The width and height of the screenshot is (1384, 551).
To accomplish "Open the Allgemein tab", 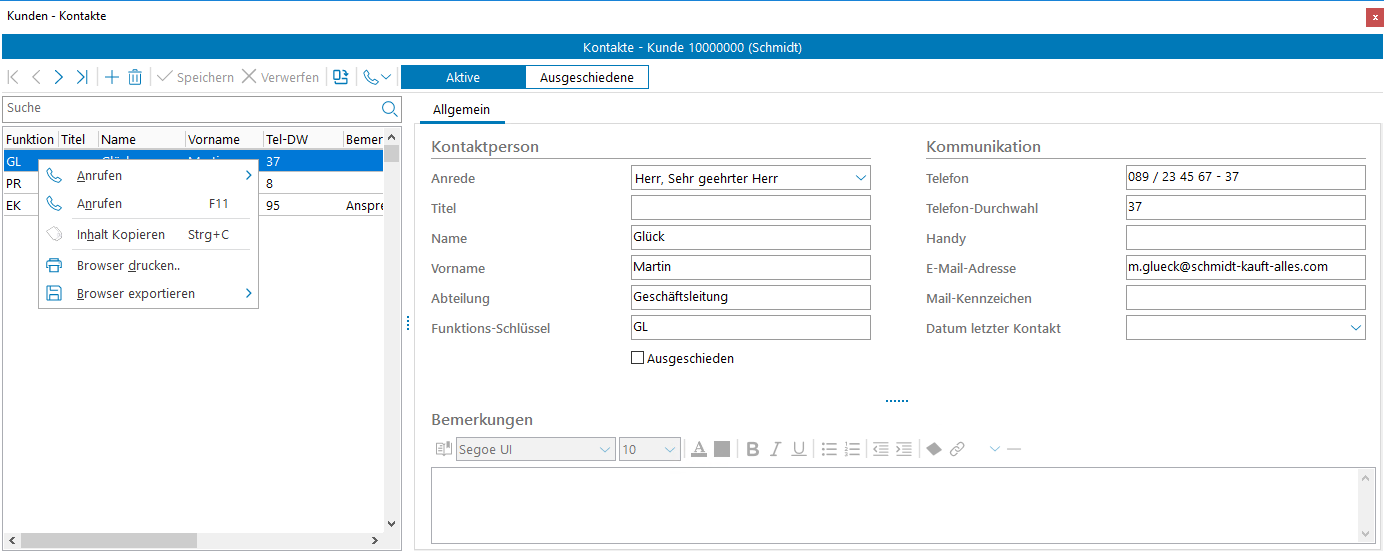I will click(x=461, y=110).
